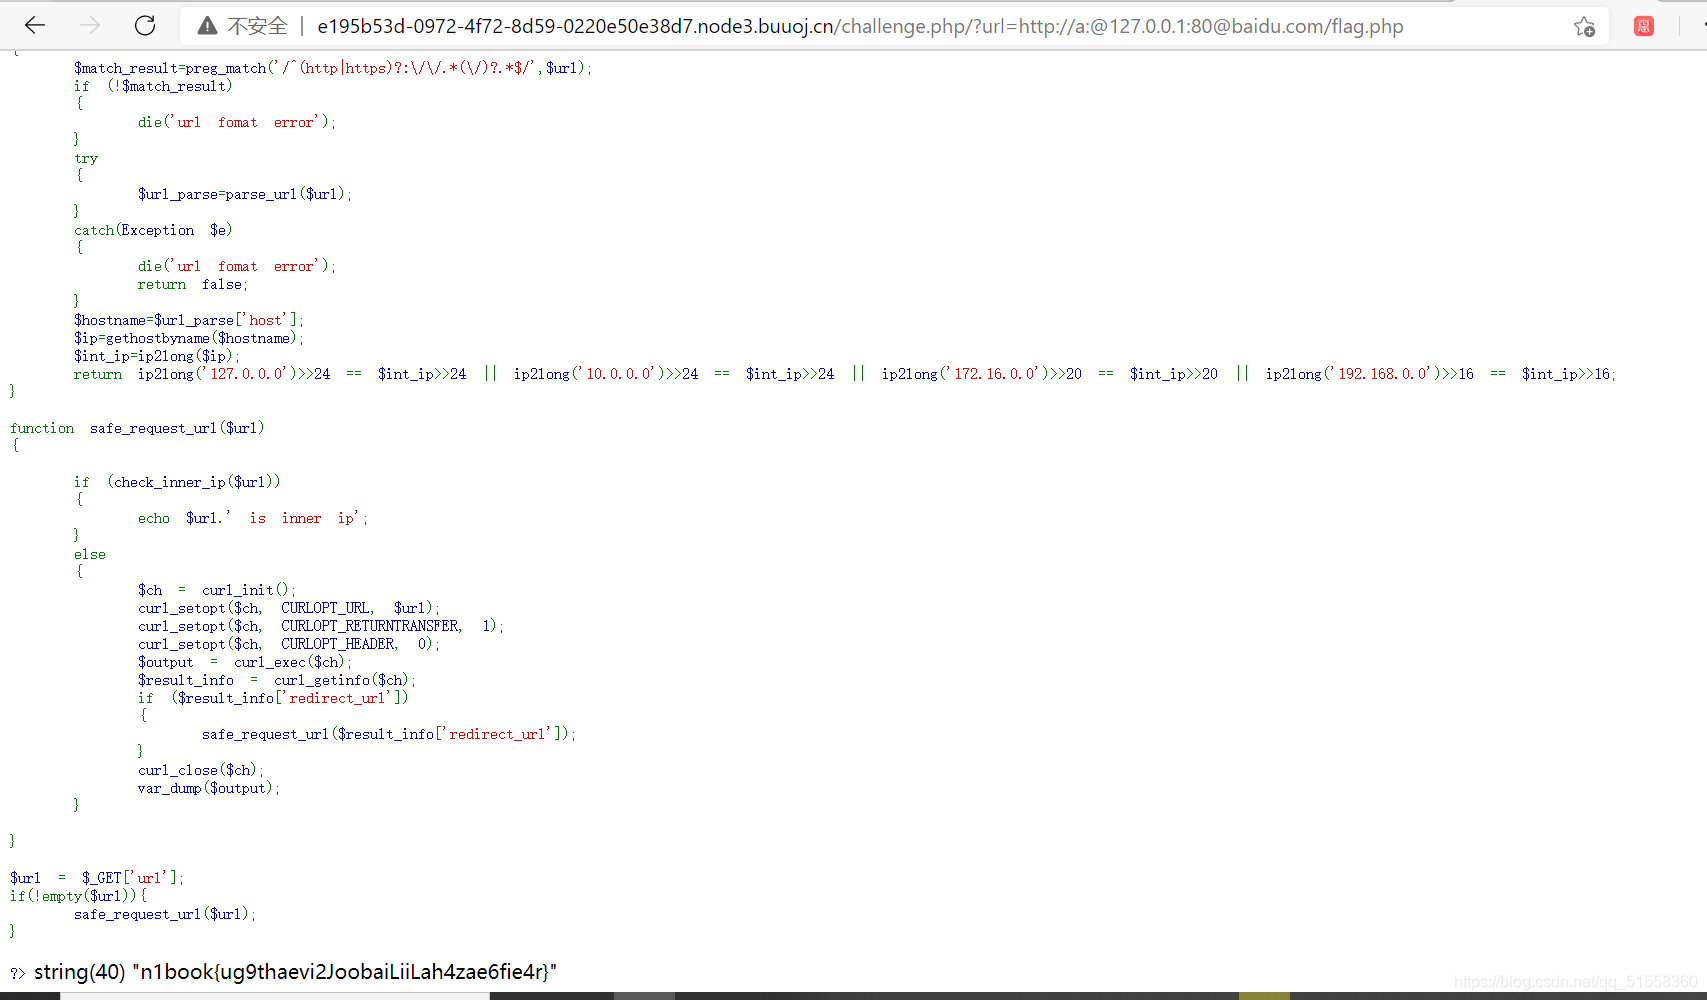Click the if ($result_info['redirect_url']) line
Viewport: 1707px width, 1000px height.
point(273,698)
